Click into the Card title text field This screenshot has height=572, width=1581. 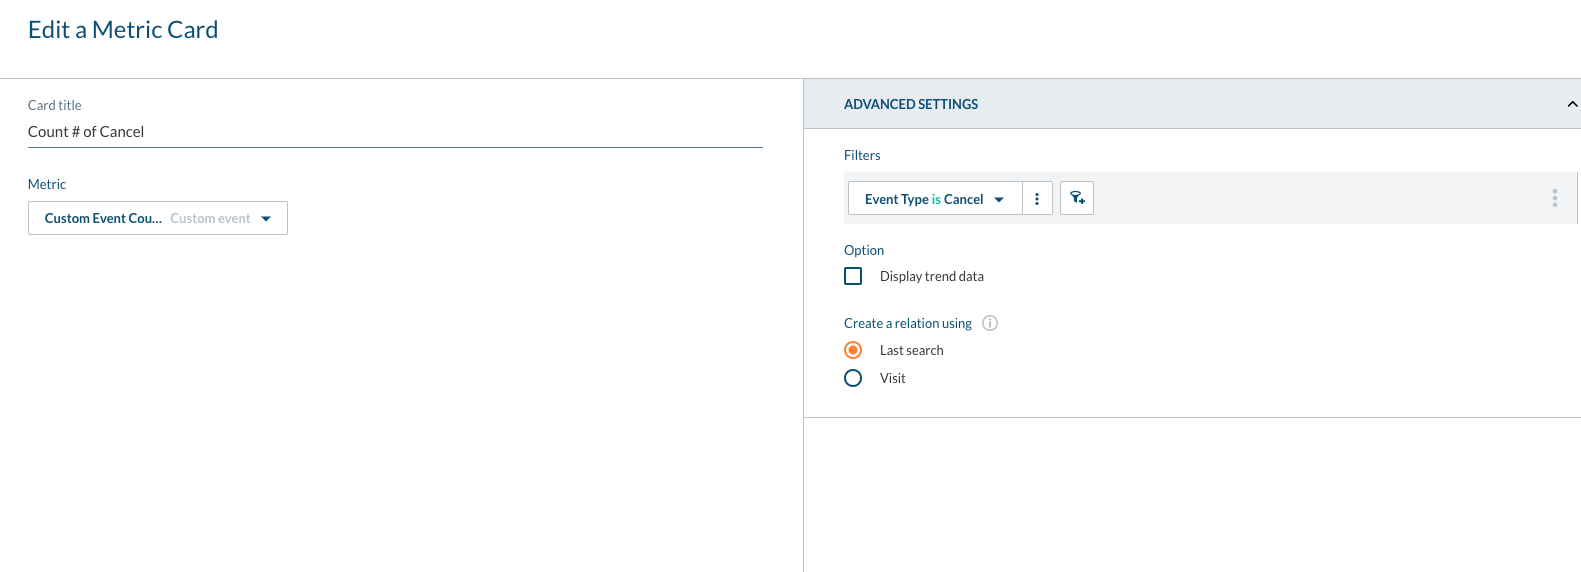395,132
